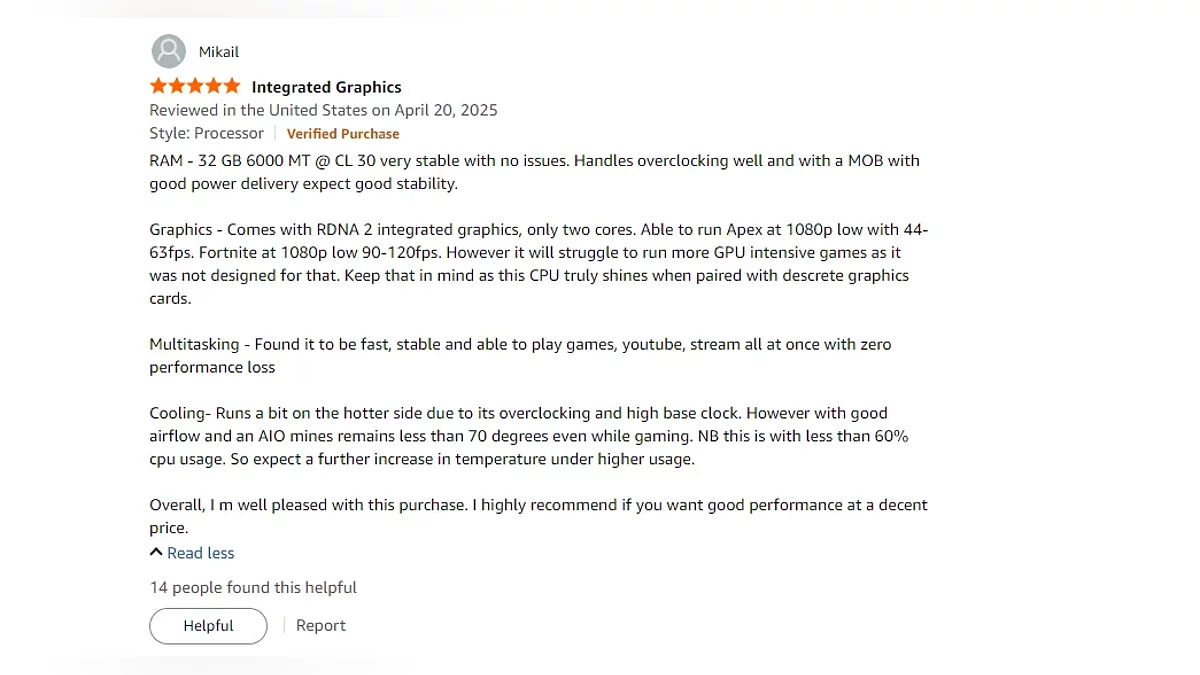Click the first orange rating star

click(x=159, y=86)
